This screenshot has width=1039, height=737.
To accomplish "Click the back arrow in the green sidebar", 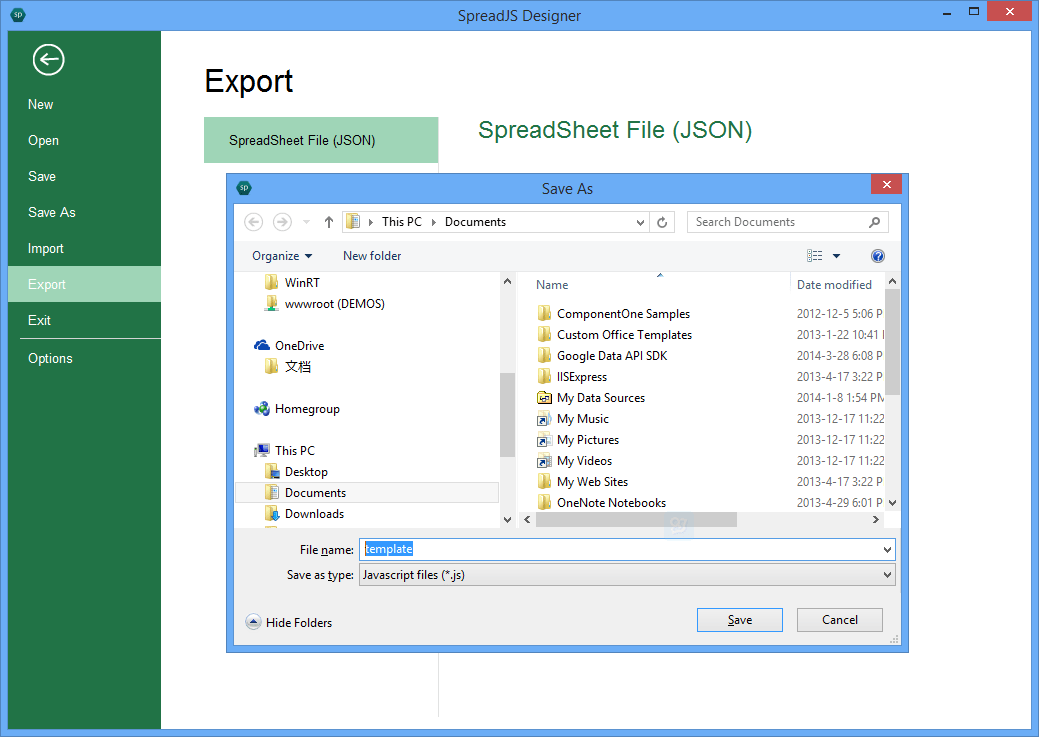I will coord(48,60).
